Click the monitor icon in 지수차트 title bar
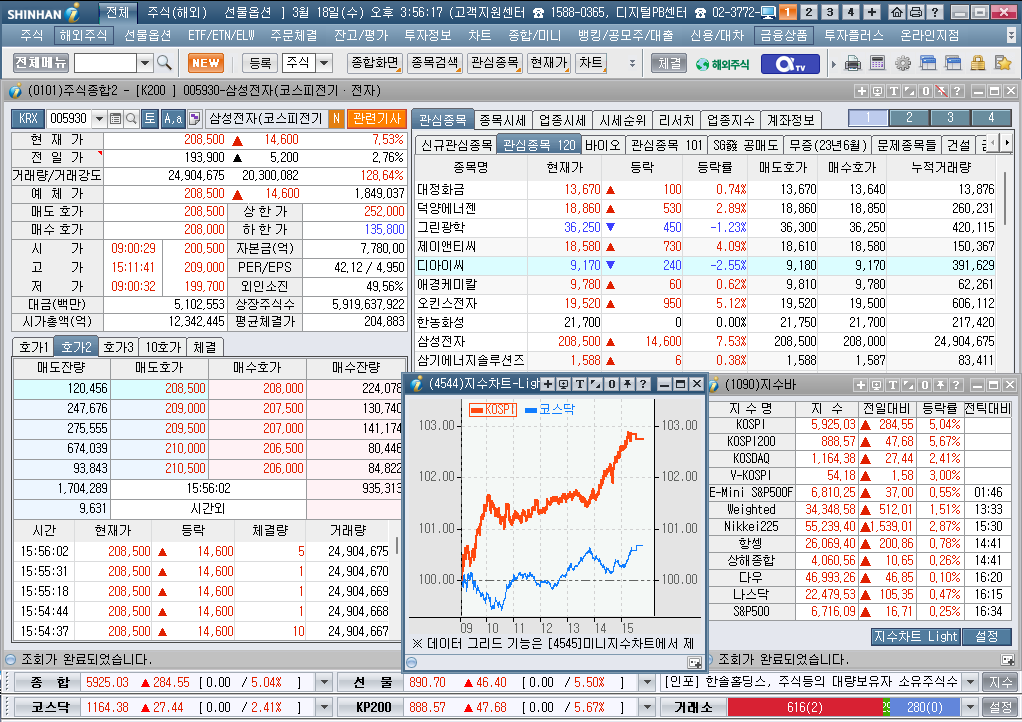The width and height of the screenshot is (1022, 722). (x=564, y=384)
